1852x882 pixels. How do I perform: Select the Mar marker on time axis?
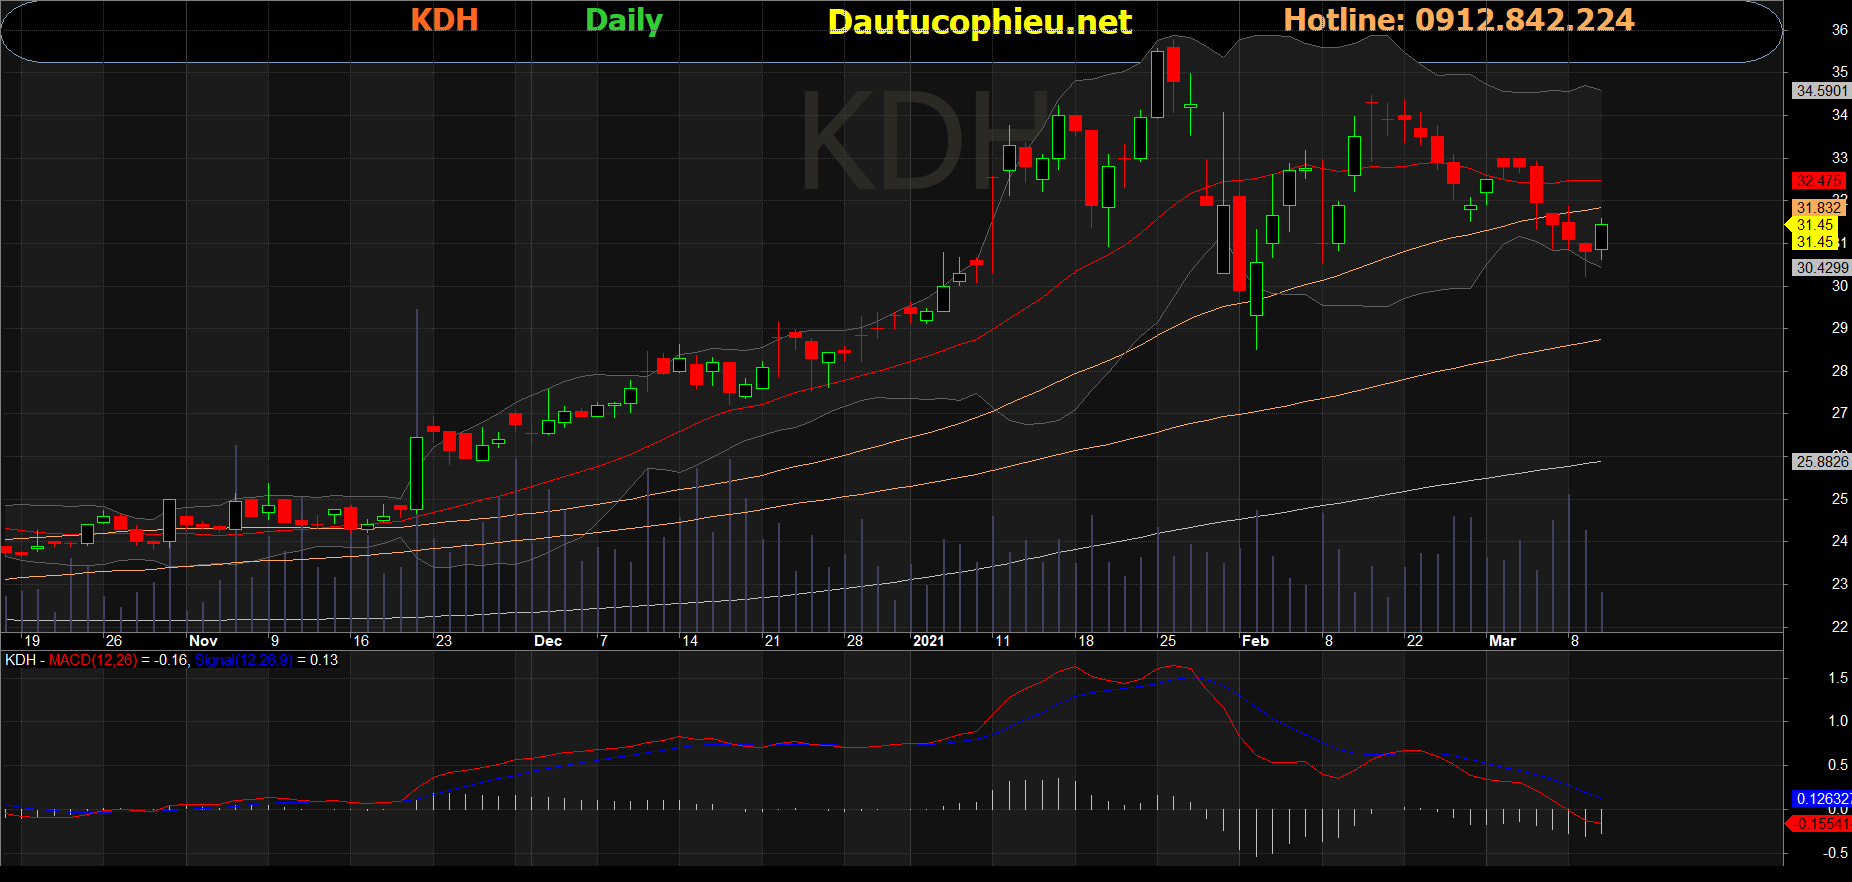click(1502, 641)
